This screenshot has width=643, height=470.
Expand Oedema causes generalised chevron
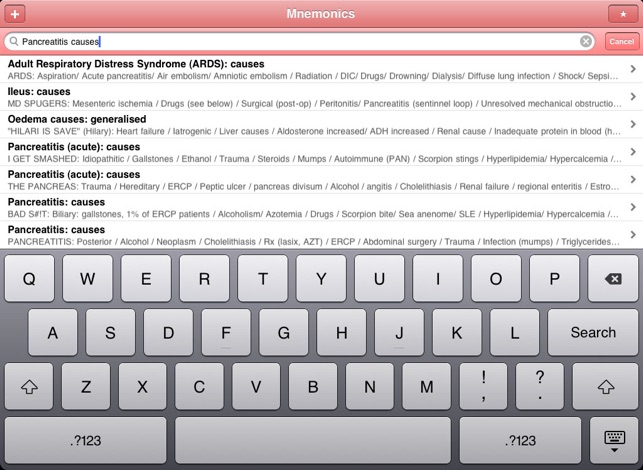pos(632,124)
